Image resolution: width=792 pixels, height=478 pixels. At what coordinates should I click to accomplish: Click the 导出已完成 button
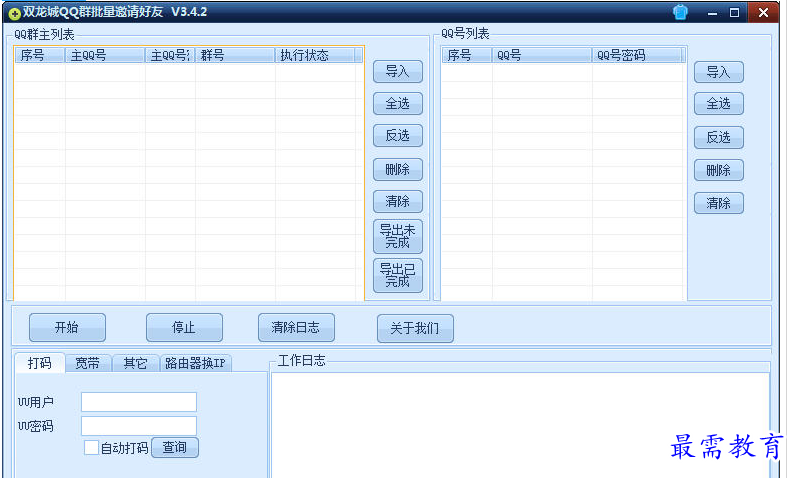pos(398,275)
